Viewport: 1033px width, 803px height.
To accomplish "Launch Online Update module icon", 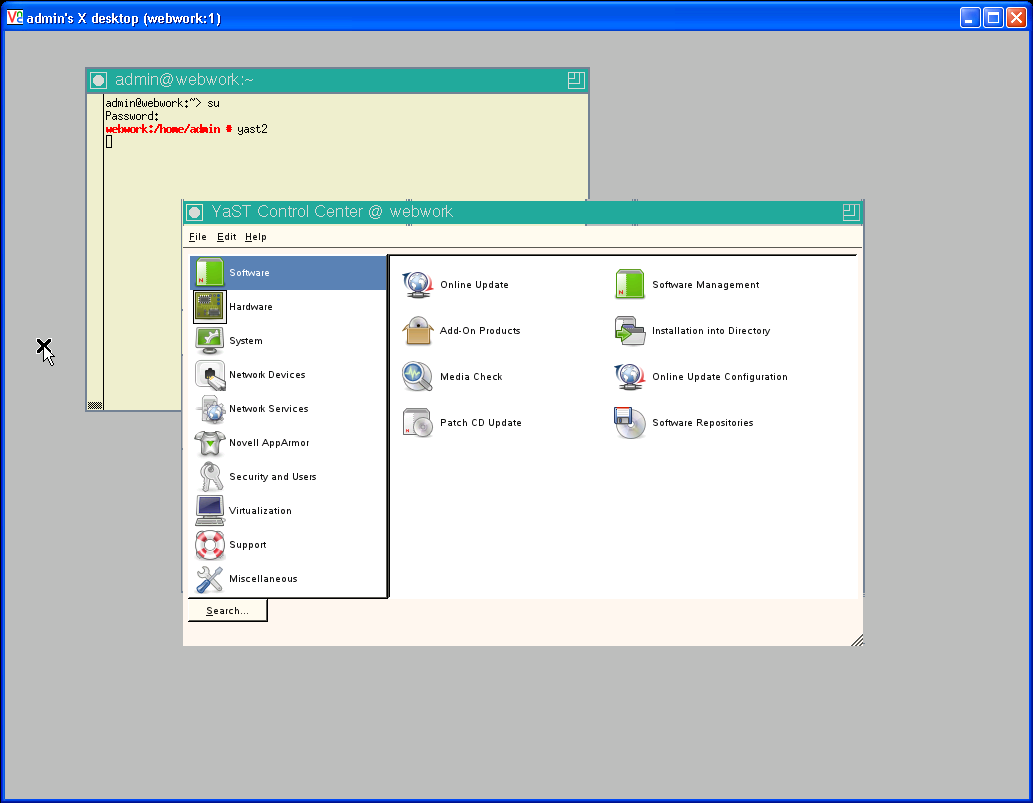I will click(418, 285).
